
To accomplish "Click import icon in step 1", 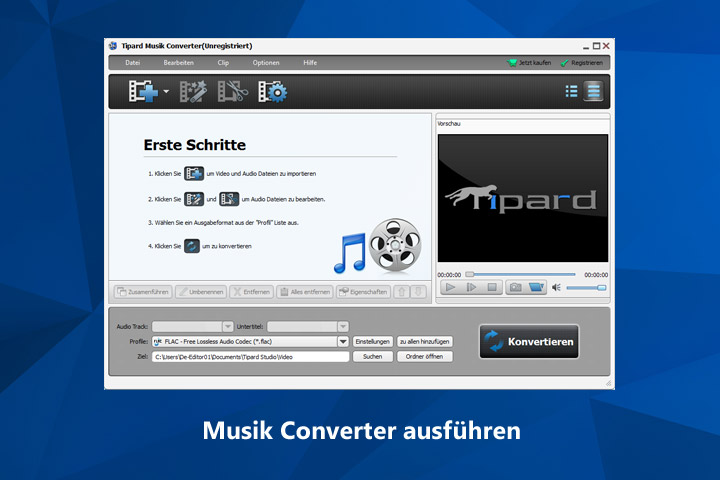I will pyautogui.click(x=194, y=174).
